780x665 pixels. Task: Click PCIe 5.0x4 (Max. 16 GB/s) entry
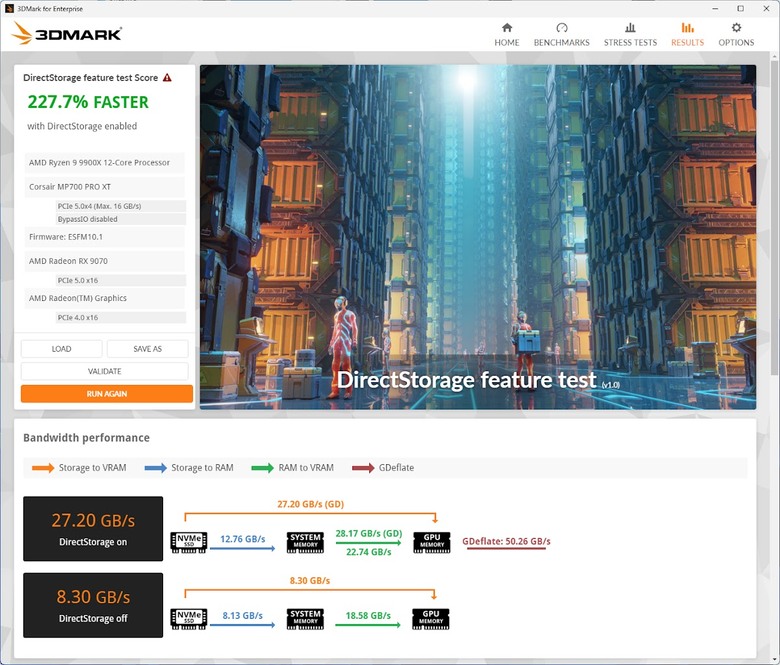[121, 206]
